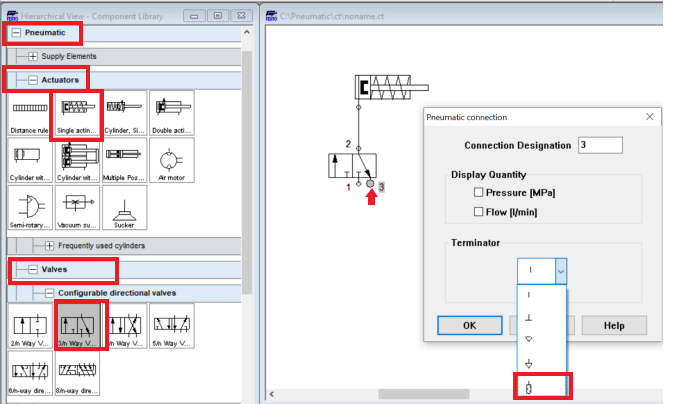Pick the Double acting cylinder component
This screenshot has width=677, height=404.
point(170,113)
